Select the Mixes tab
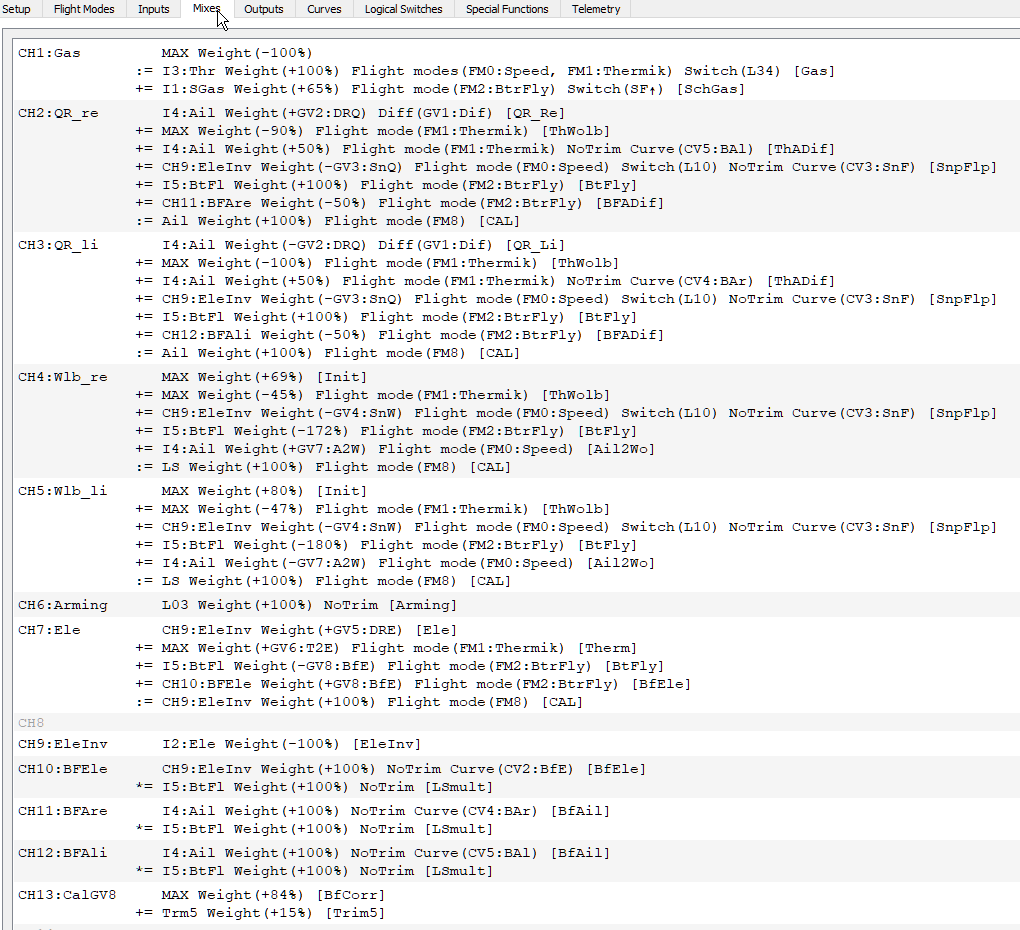This screenshot has width=1020, height=930. tap(206, 8)
